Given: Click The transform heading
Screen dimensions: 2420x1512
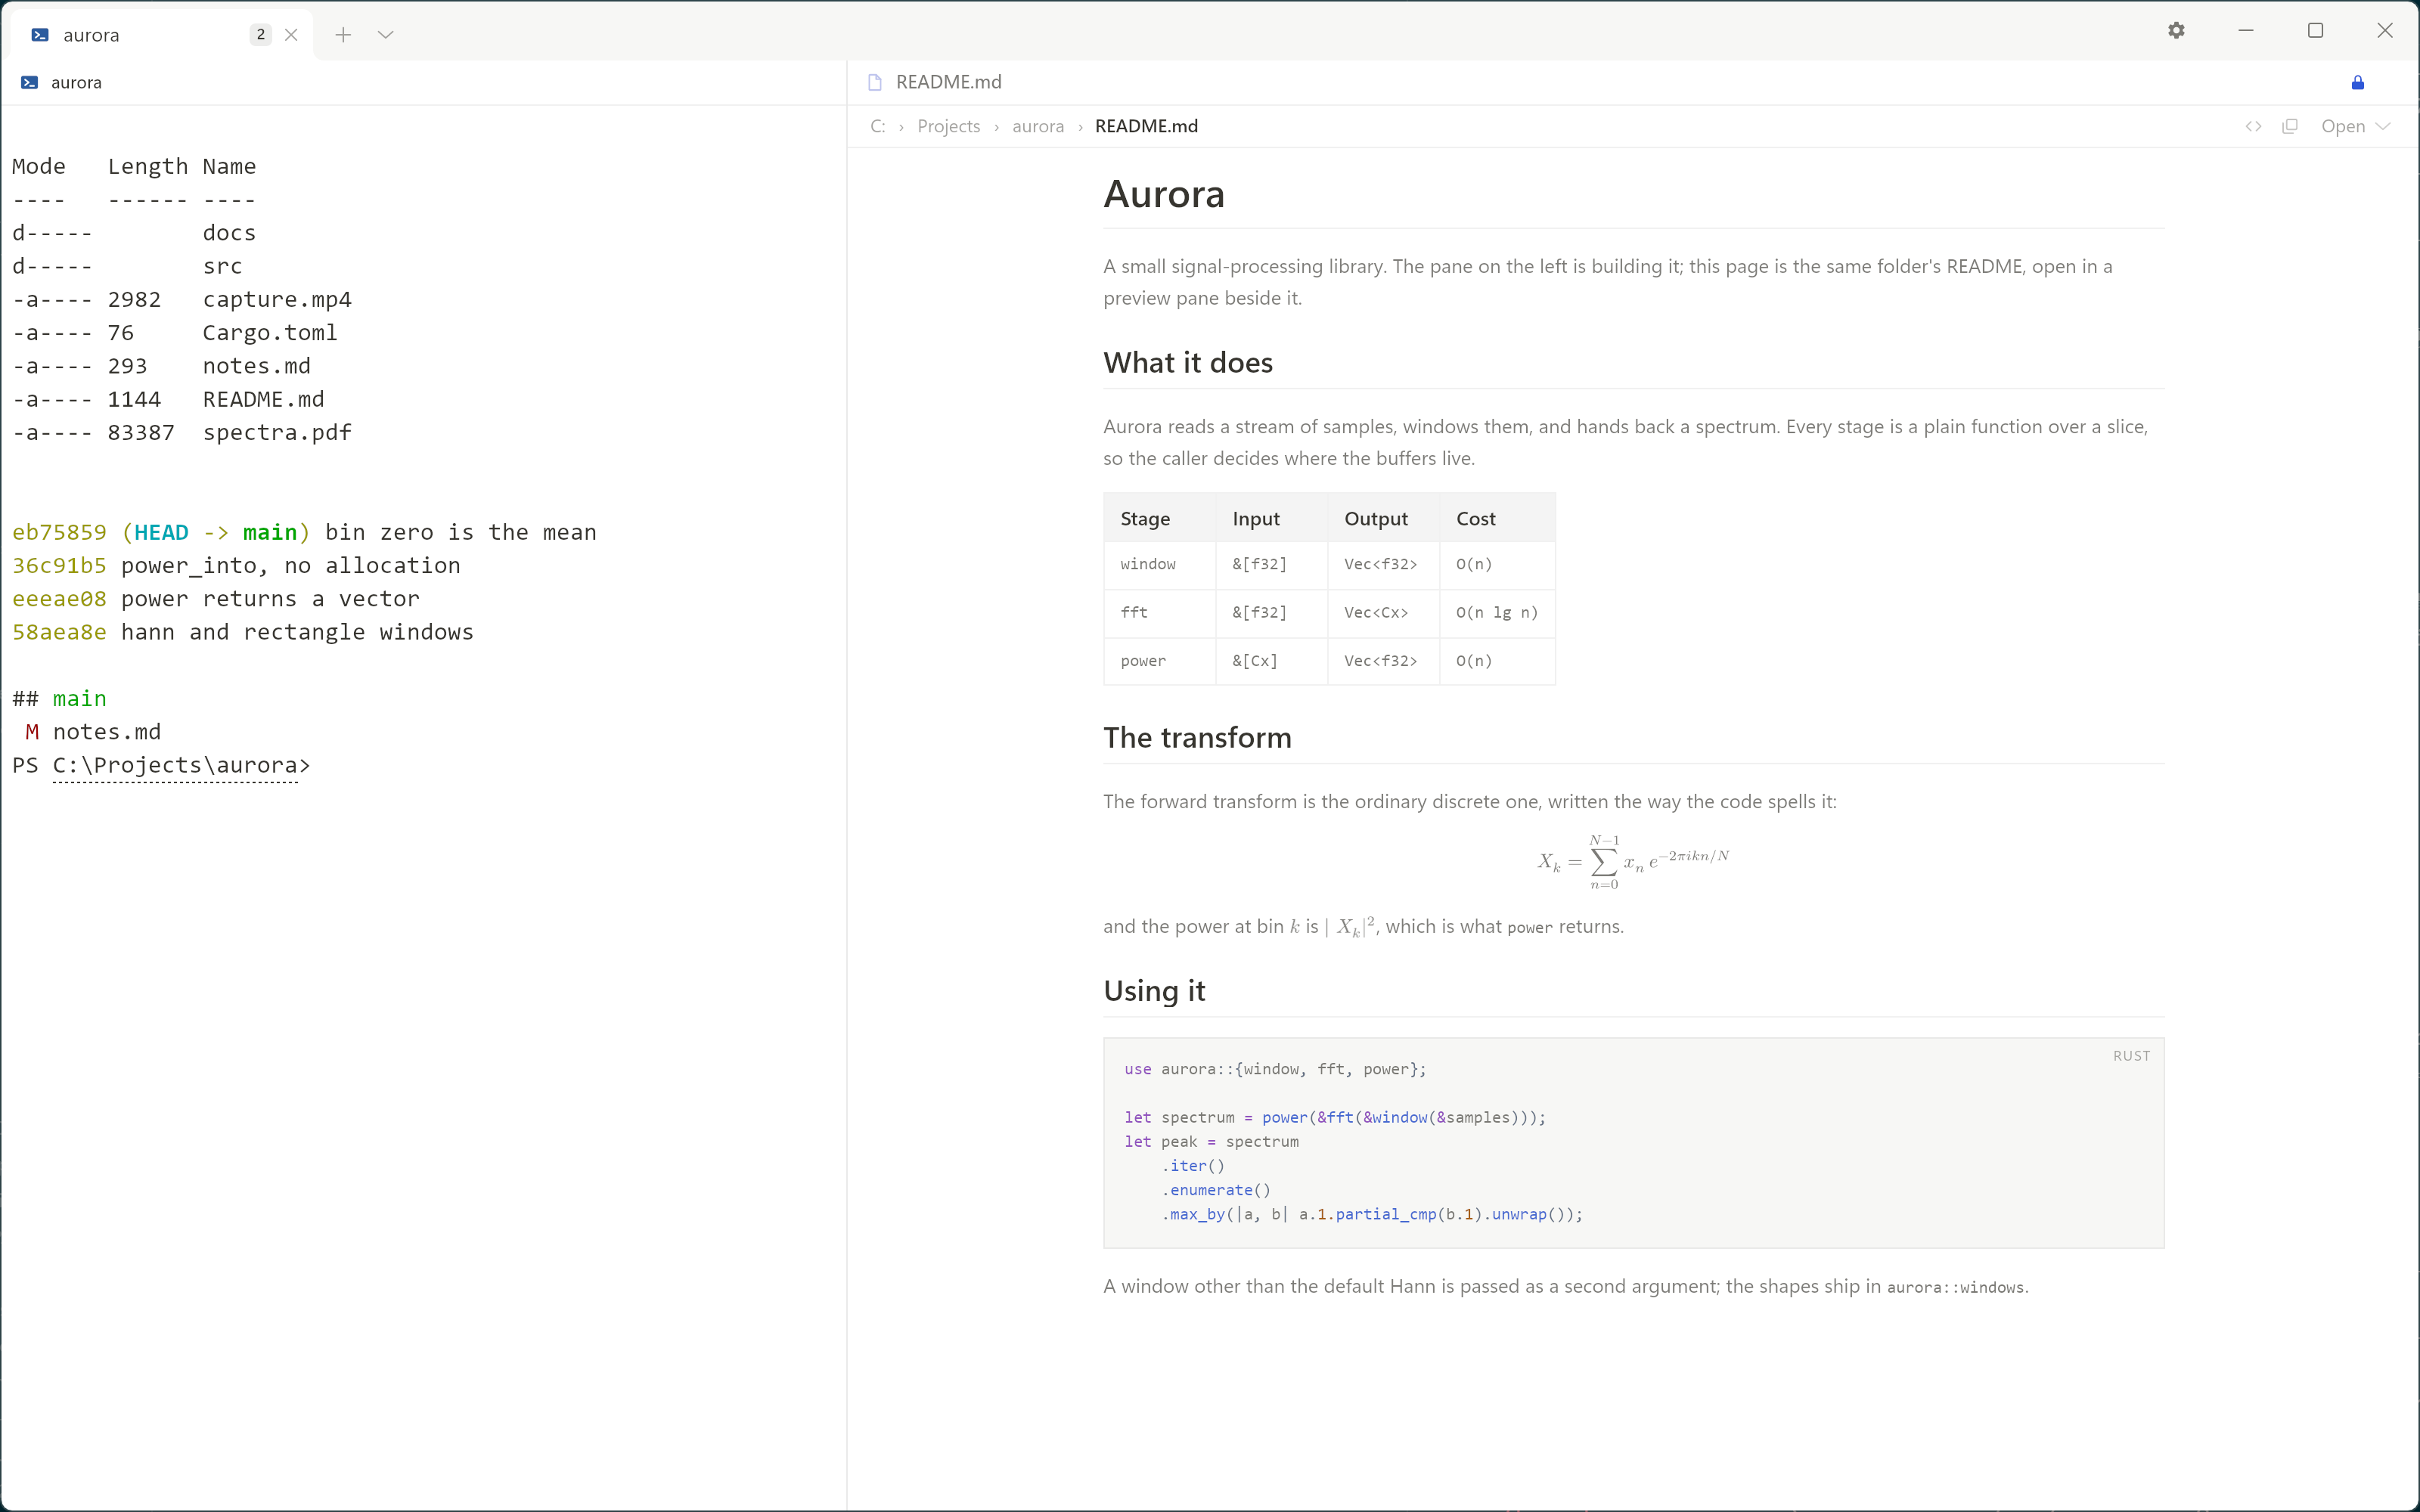Looking at the screenshot, I should 1197,738.
